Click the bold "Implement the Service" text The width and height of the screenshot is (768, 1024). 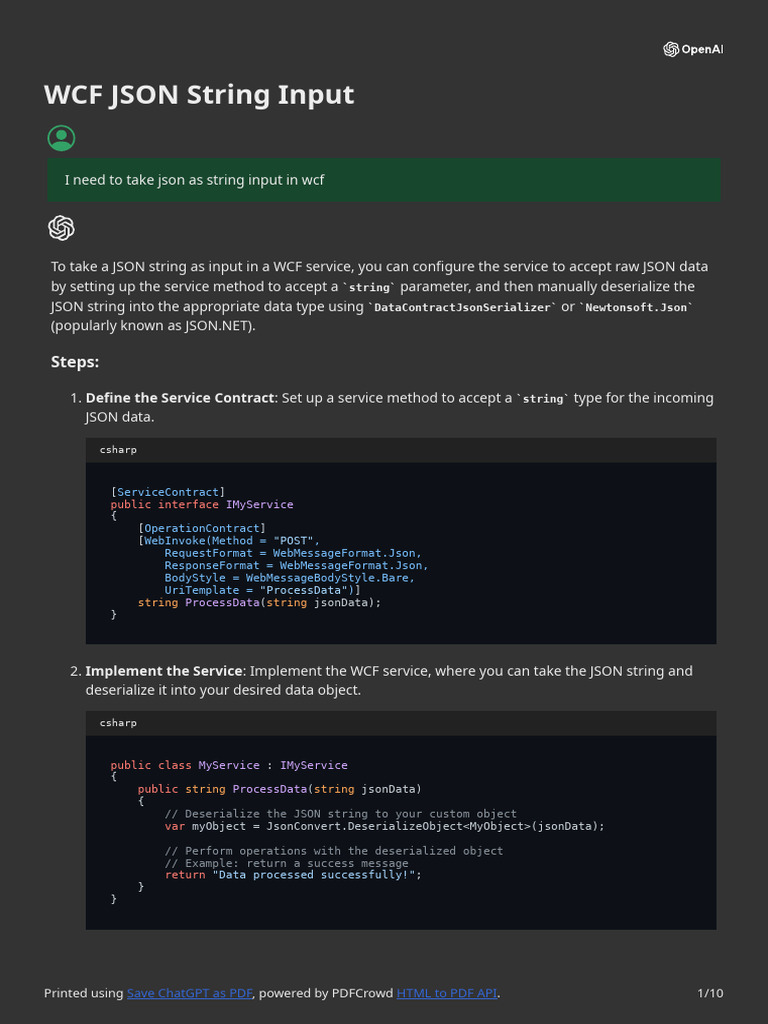[x=164, y=671]
